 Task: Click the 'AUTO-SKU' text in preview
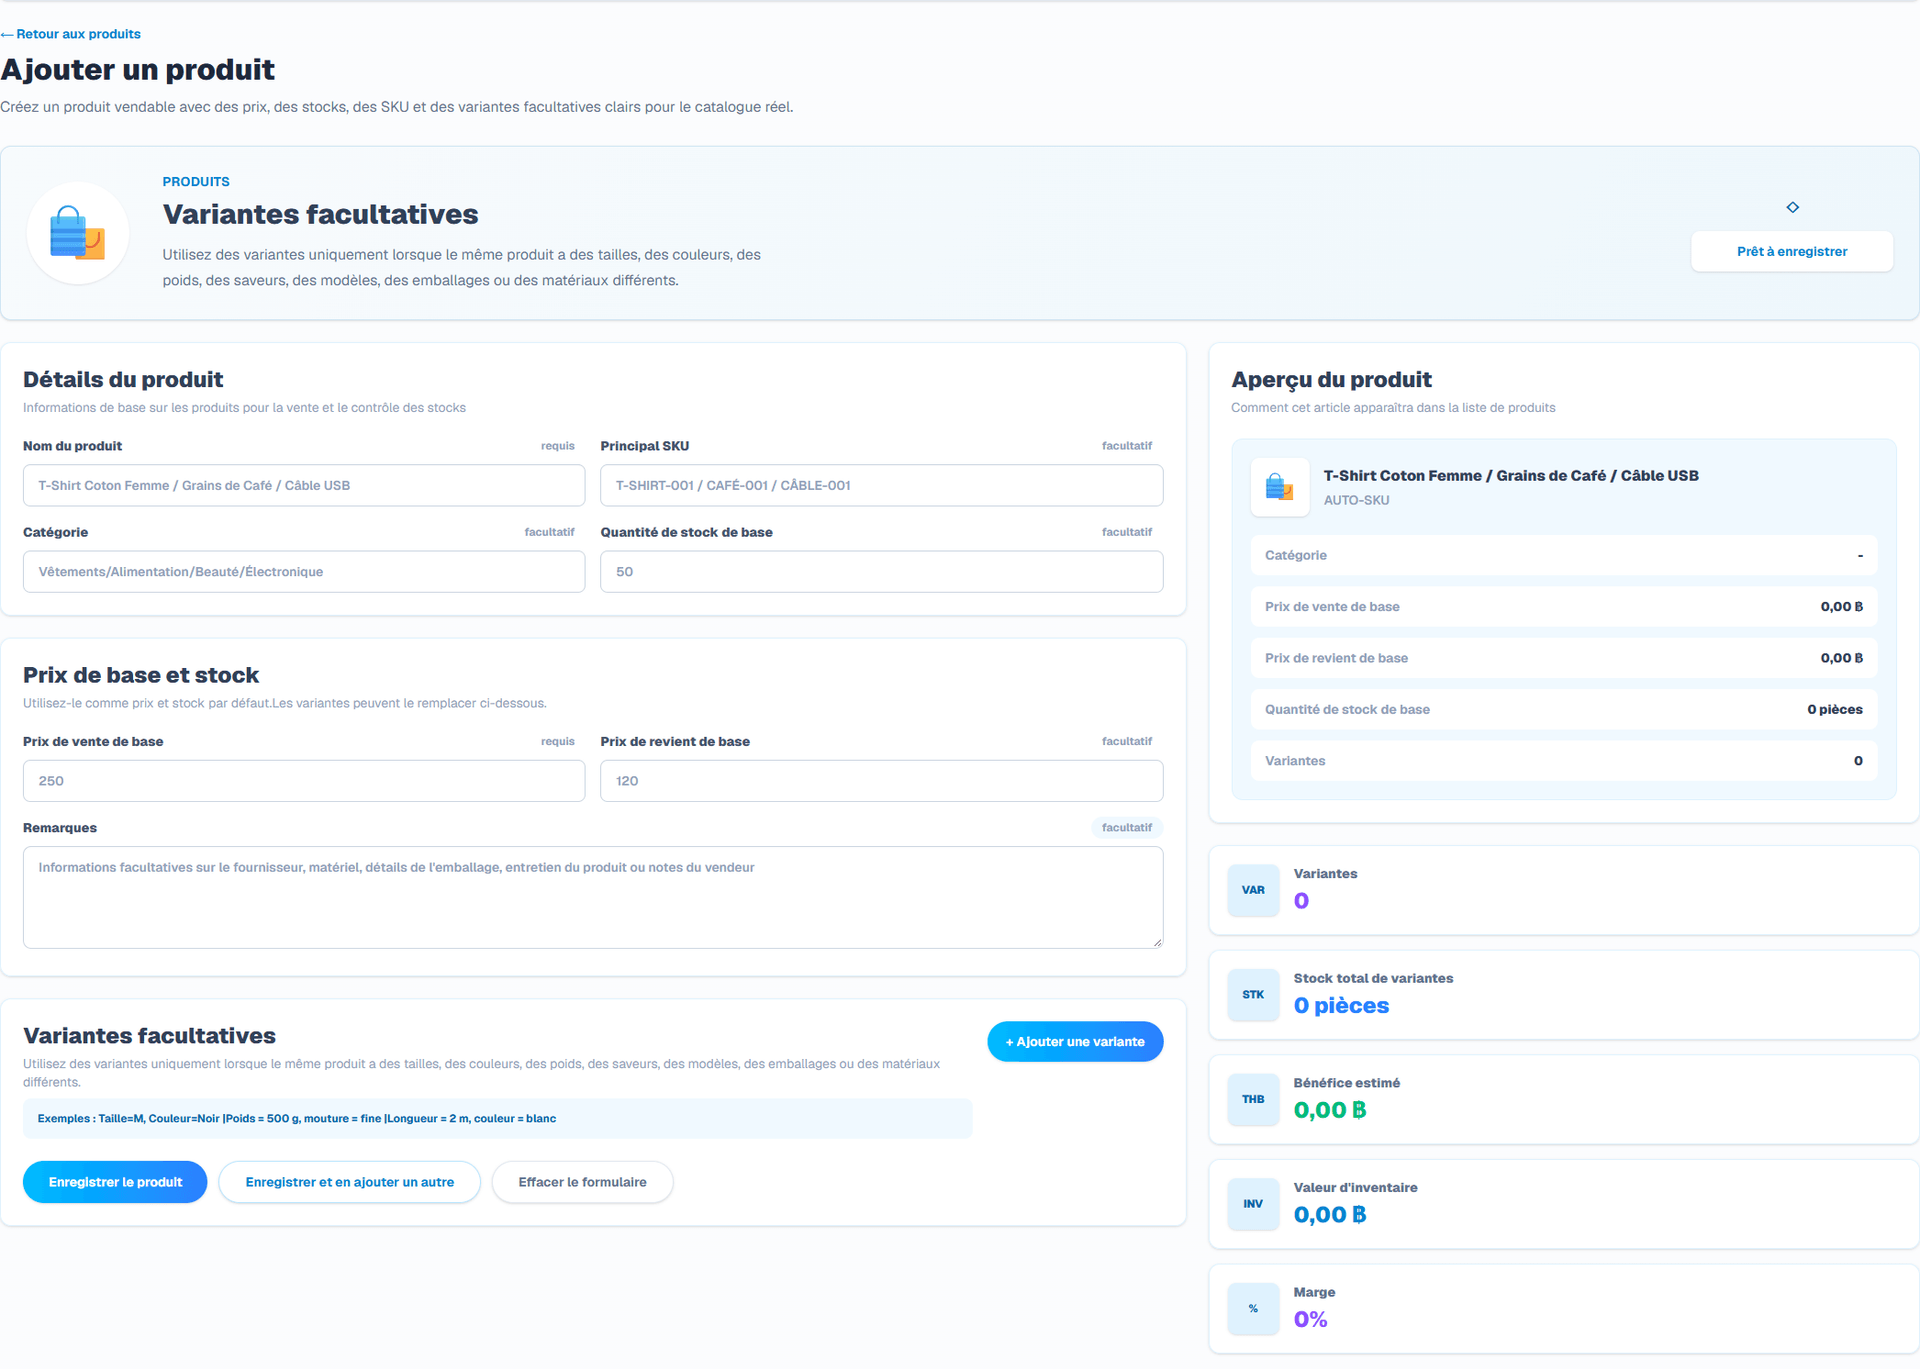tap(1356, 500)
